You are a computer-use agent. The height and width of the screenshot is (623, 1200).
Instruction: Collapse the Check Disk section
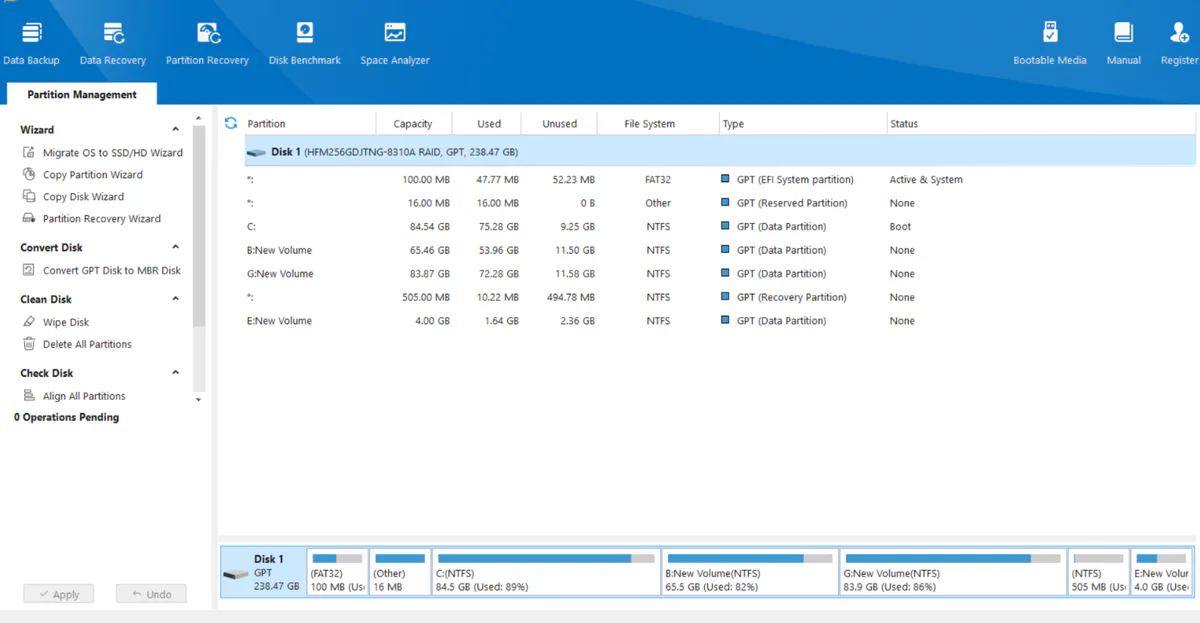pyautogui.click(x=175, y=372)
